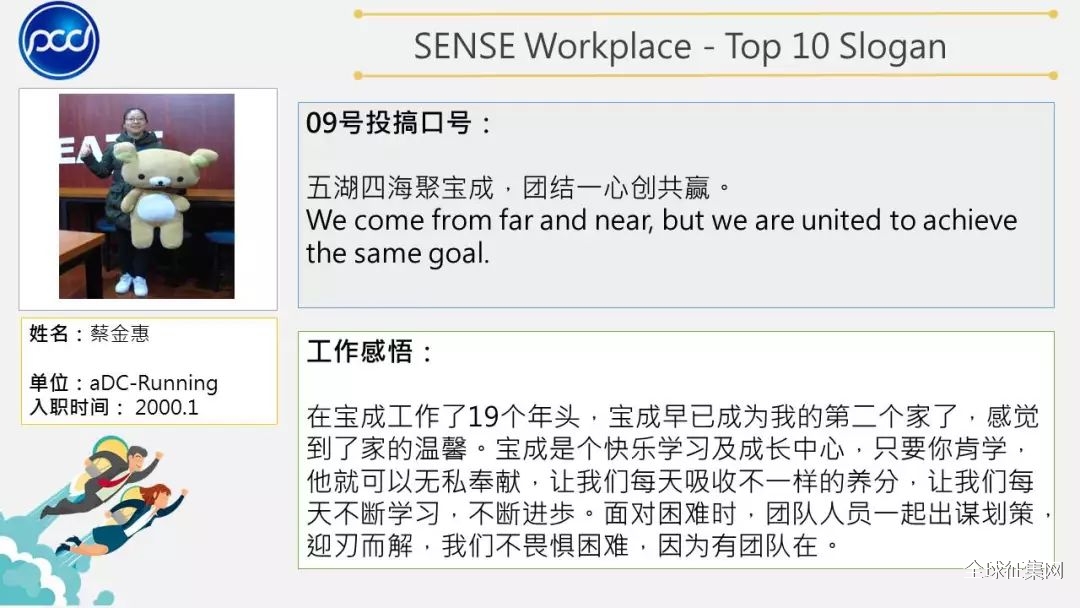1080x608 pixels.
Task: Select the employee photo with teddy bear
Action: coord(147,196)
